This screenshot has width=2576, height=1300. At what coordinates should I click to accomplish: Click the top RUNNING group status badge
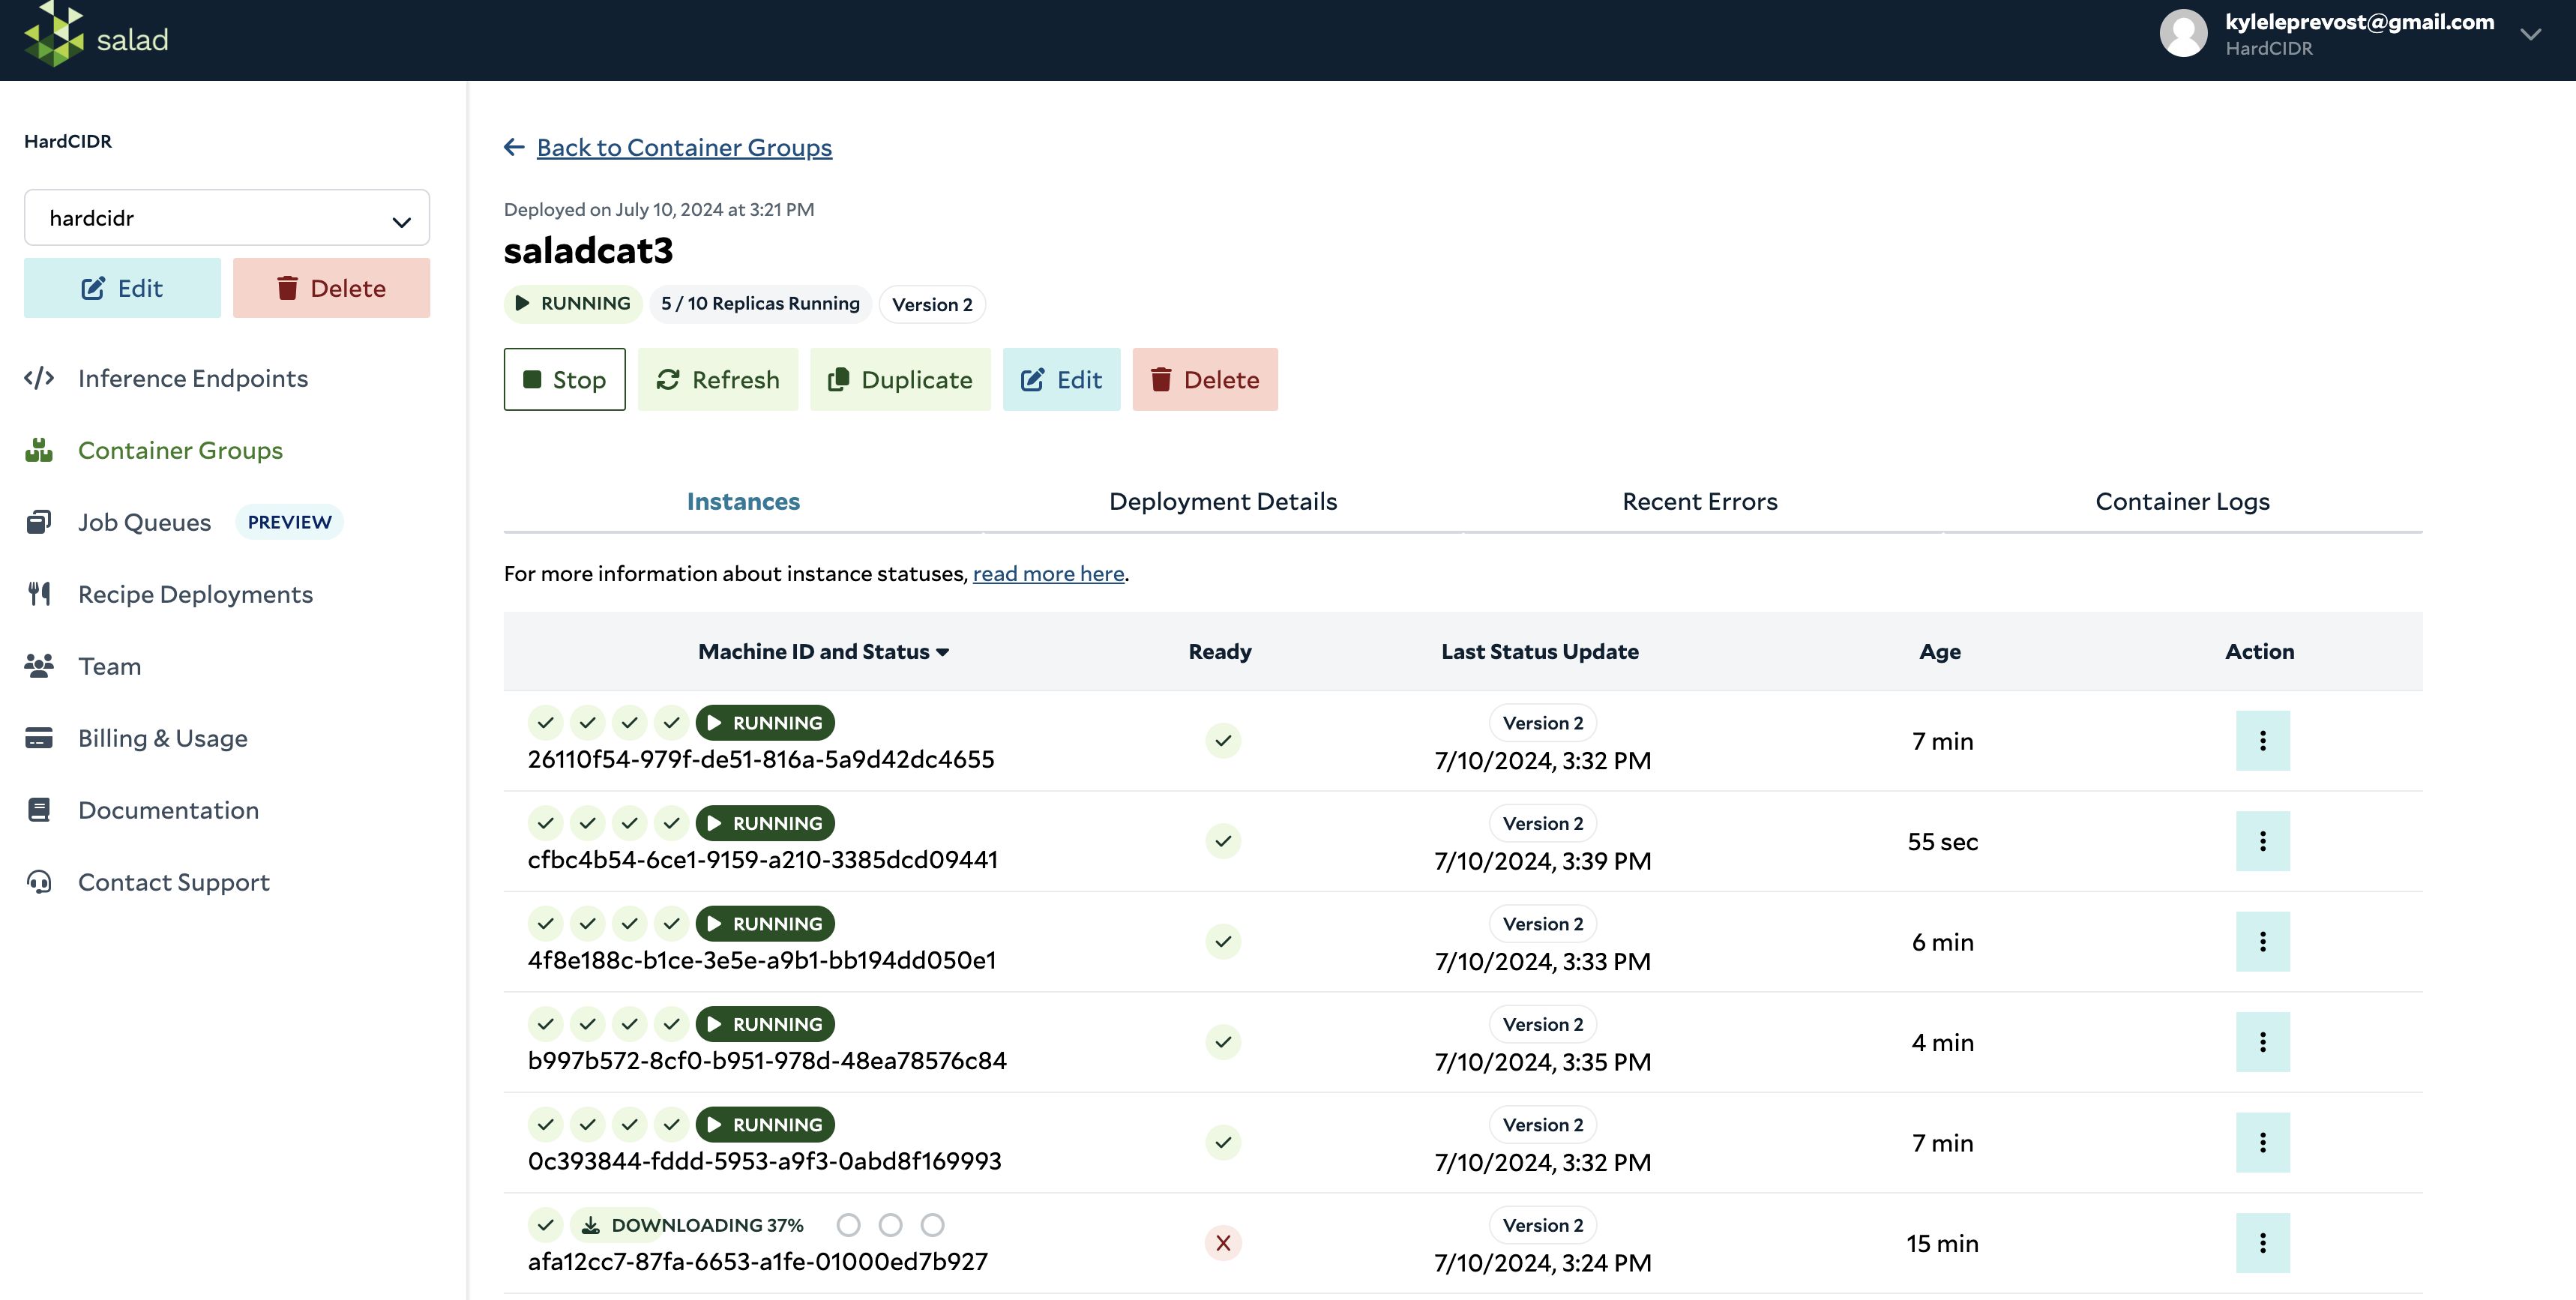click(x=574, y=303)
